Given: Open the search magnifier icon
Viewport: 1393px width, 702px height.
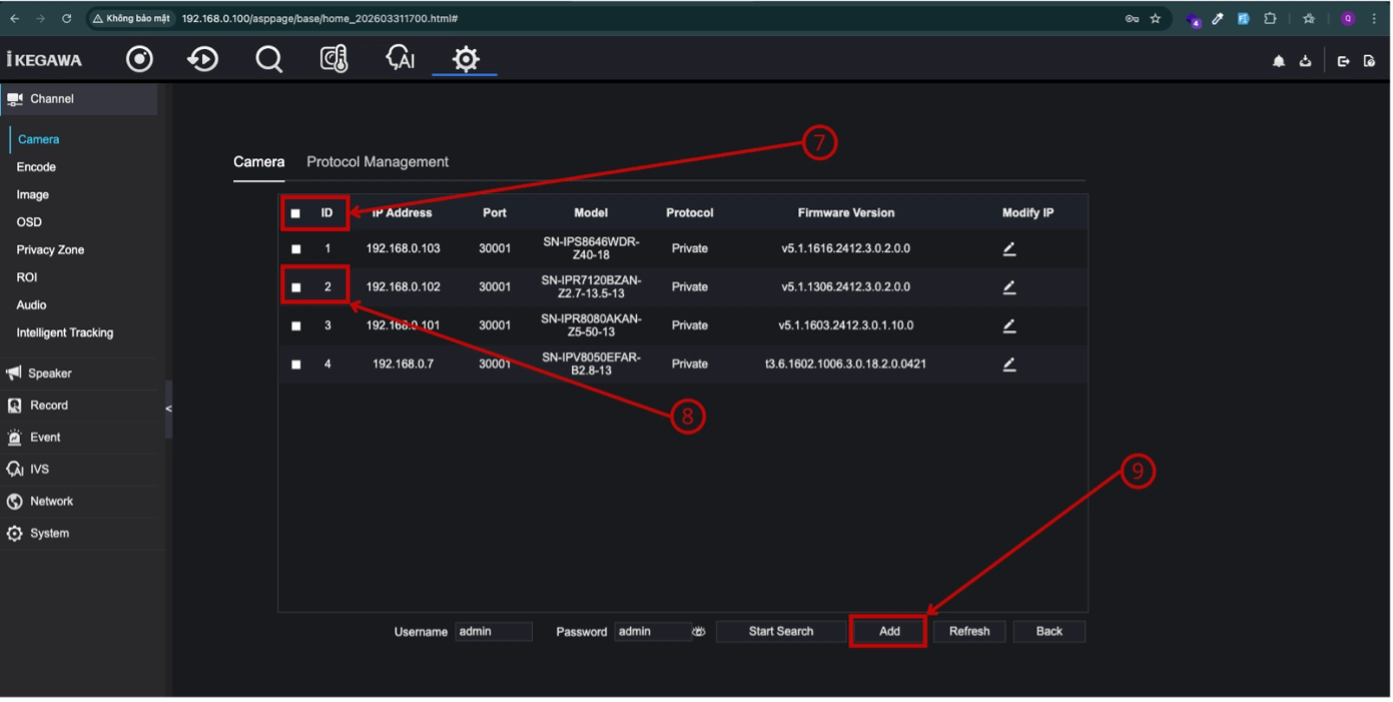Looking at the screenshot, I should tap(269, 59).
